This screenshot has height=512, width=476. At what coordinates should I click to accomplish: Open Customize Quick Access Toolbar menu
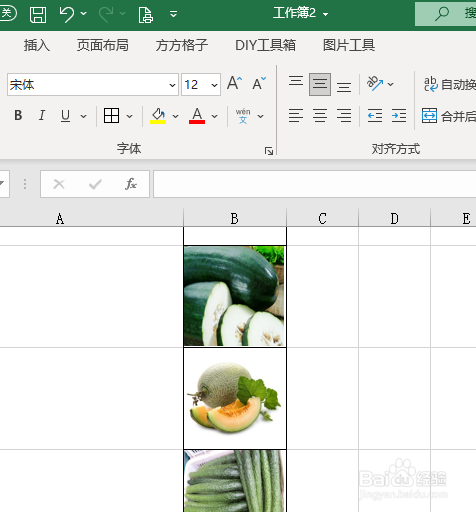click(173, 14)
